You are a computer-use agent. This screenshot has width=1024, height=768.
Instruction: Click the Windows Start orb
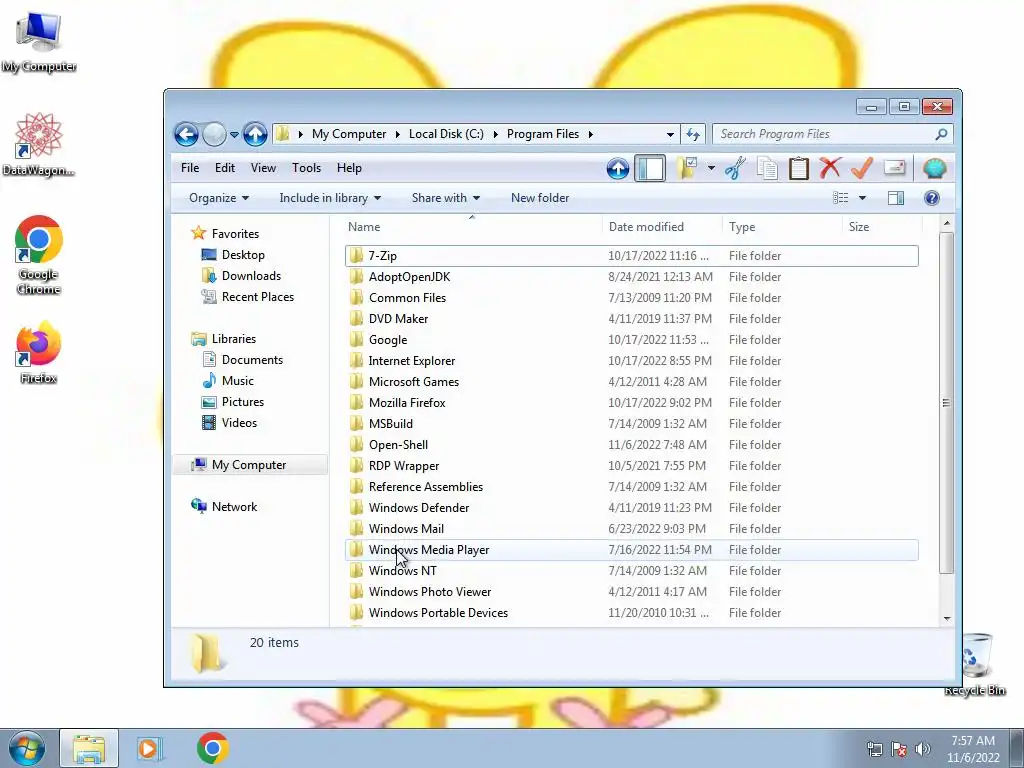[x=26, y=748]
